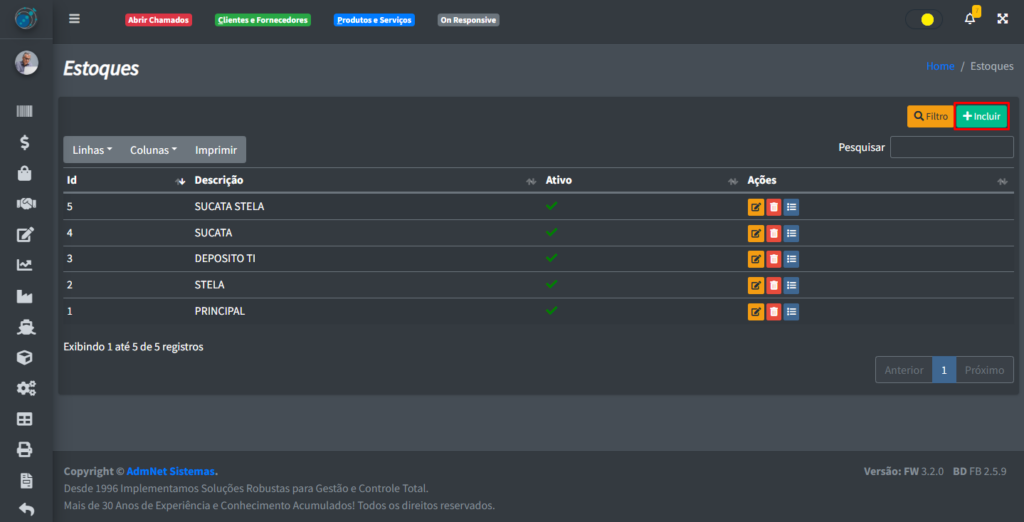Open the barcode icon in the sidebar
This screenshot has height=522, width=1024.
pos(25,112)
